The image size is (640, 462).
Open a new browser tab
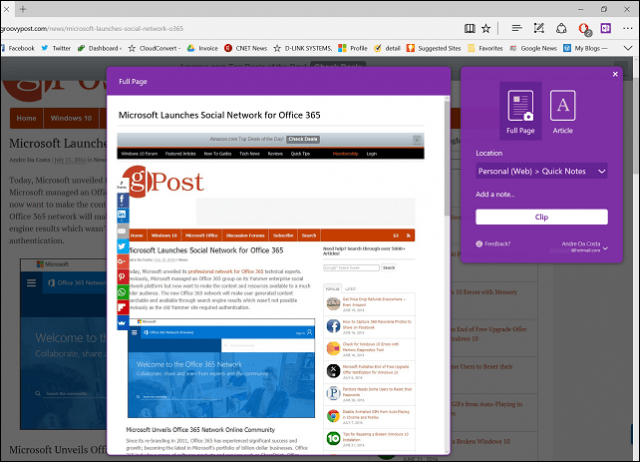point(23,9)
